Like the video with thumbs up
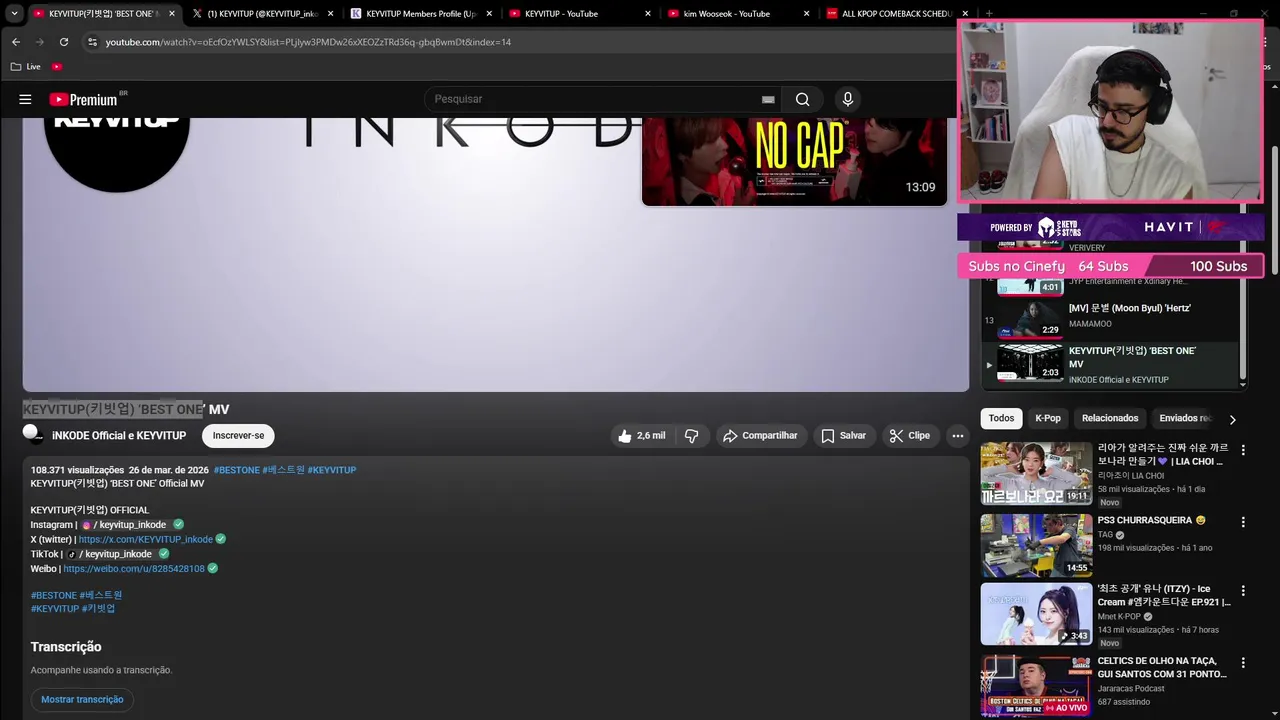The width and height of the screenshot is (1280, 720). [641, 436]
